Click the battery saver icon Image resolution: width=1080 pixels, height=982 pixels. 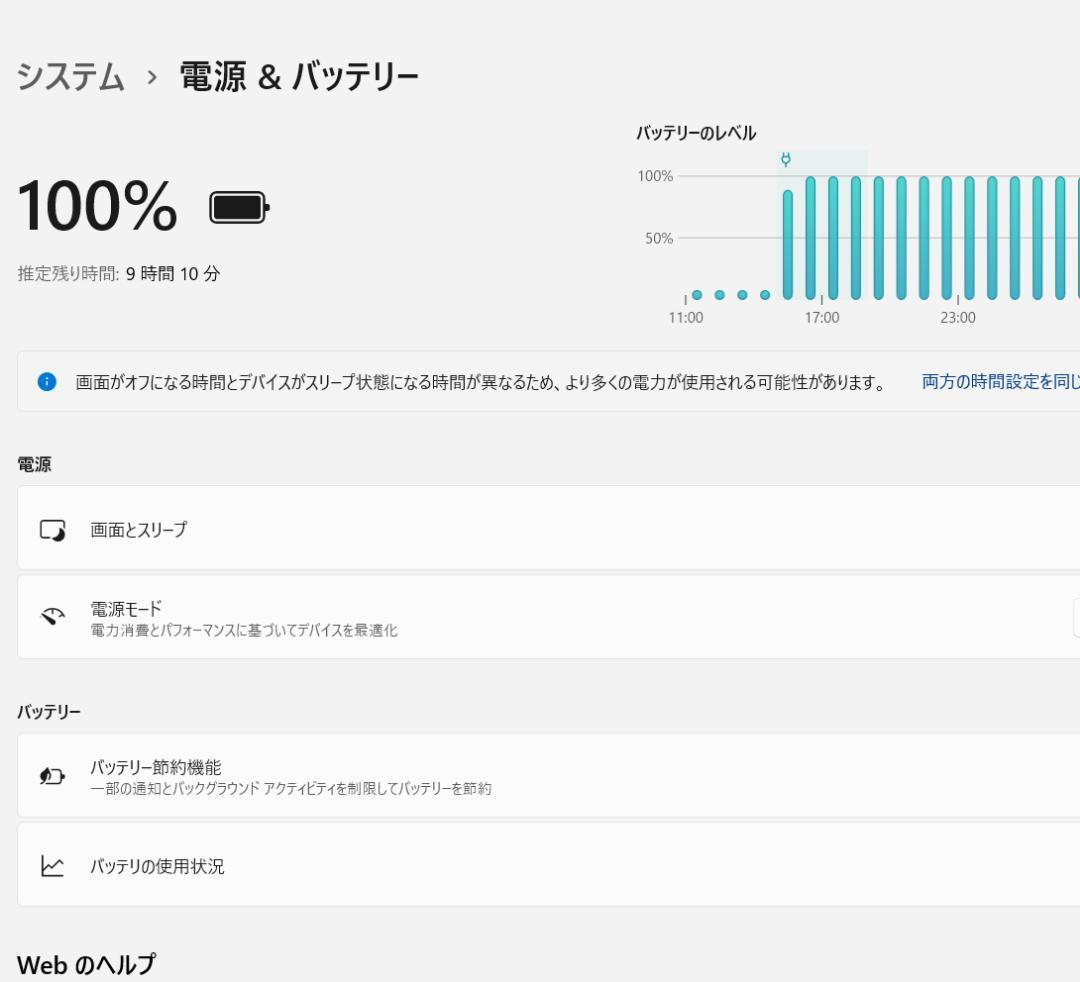(x=52, y=775)
